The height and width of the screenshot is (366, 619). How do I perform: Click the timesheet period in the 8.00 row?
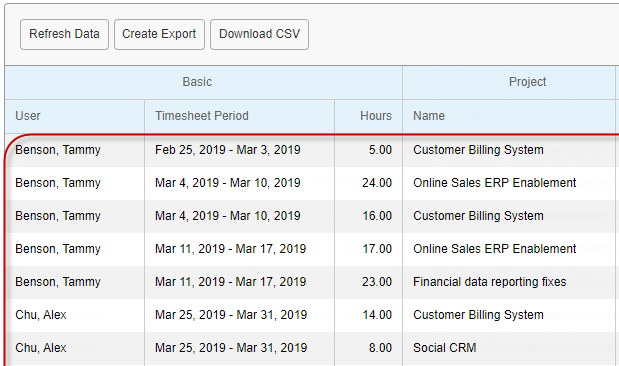tap(231, 348)
